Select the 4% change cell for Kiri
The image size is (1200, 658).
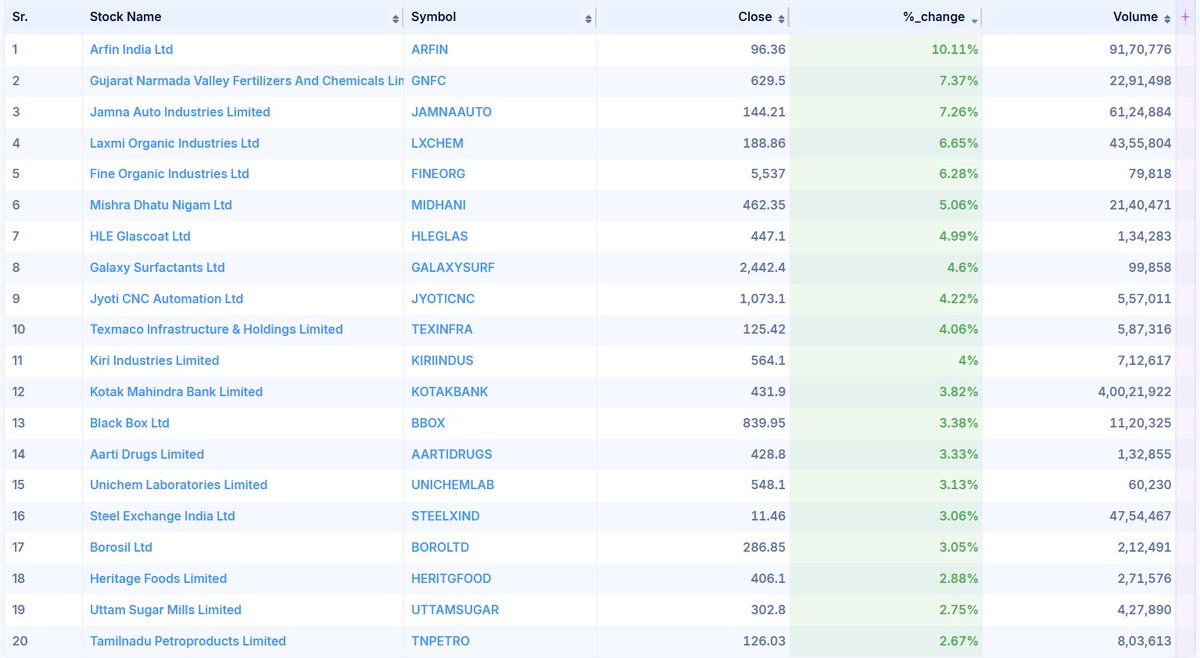(886, 360)
